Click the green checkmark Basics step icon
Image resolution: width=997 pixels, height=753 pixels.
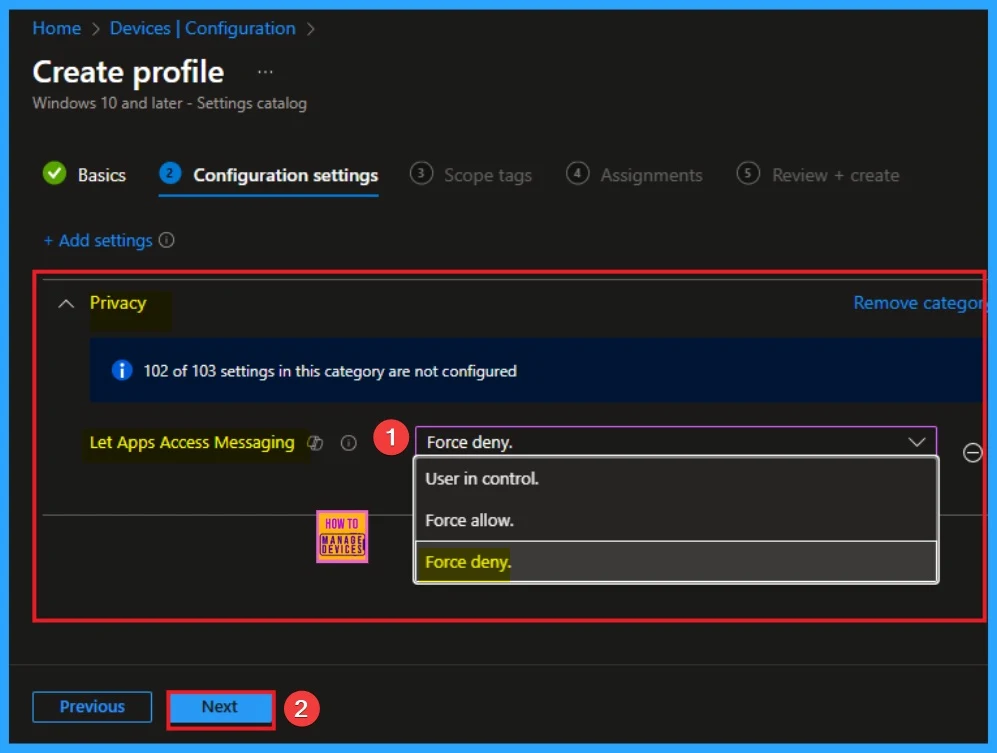tap(54, 174)
